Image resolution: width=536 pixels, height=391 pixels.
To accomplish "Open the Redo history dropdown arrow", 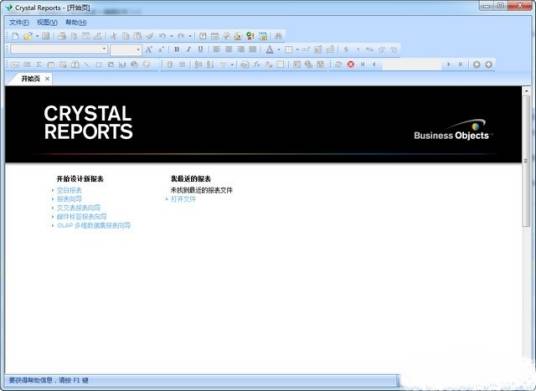I will [190, 36].
